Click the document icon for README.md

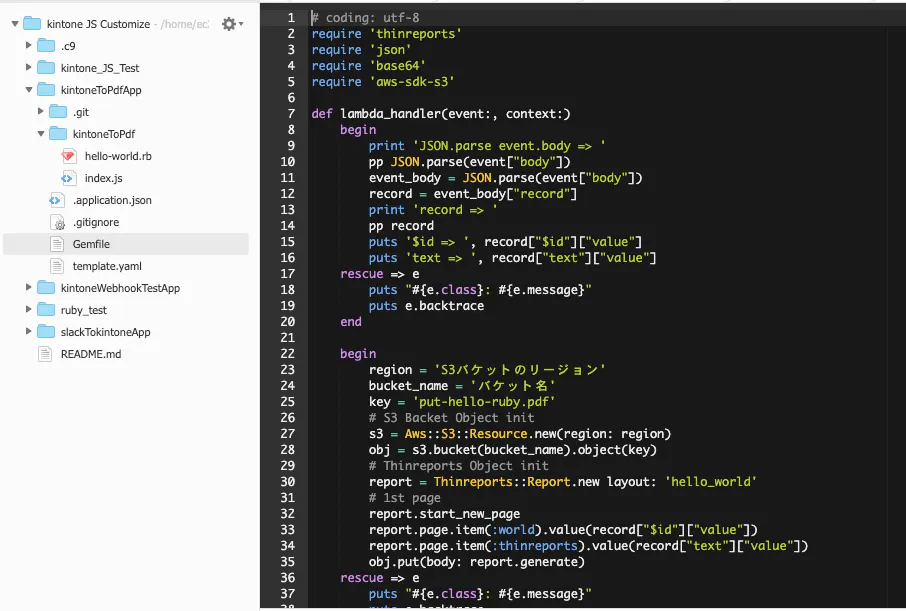(x=44, y=354)
